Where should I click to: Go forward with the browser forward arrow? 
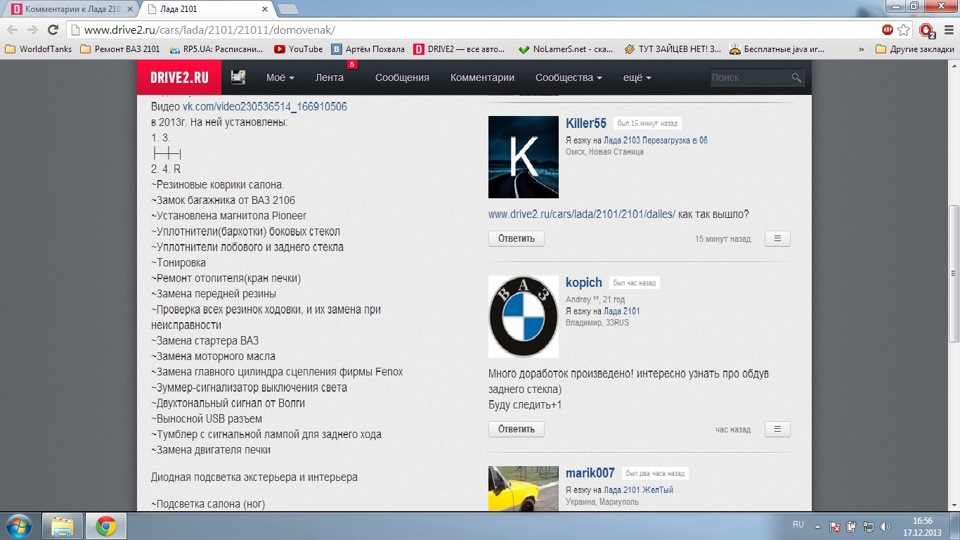pyautogui.click(x=32, y=29)
